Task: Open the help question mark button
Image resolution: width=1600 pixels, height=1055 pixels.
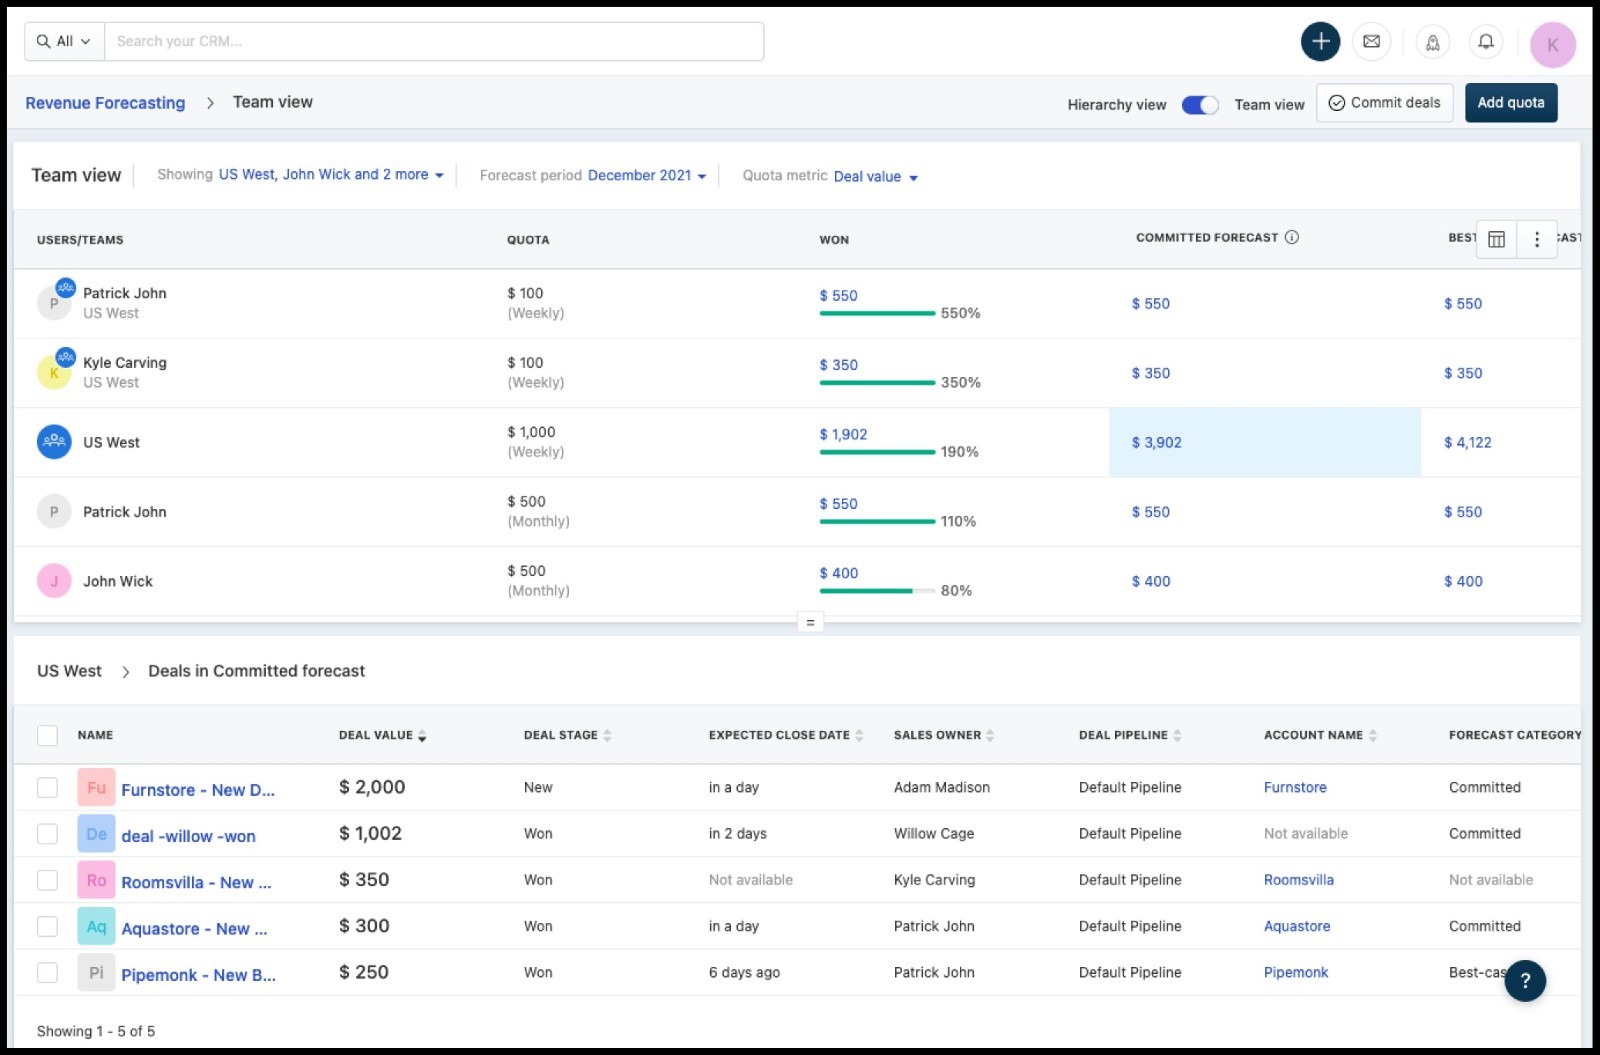Action: 1525,981
